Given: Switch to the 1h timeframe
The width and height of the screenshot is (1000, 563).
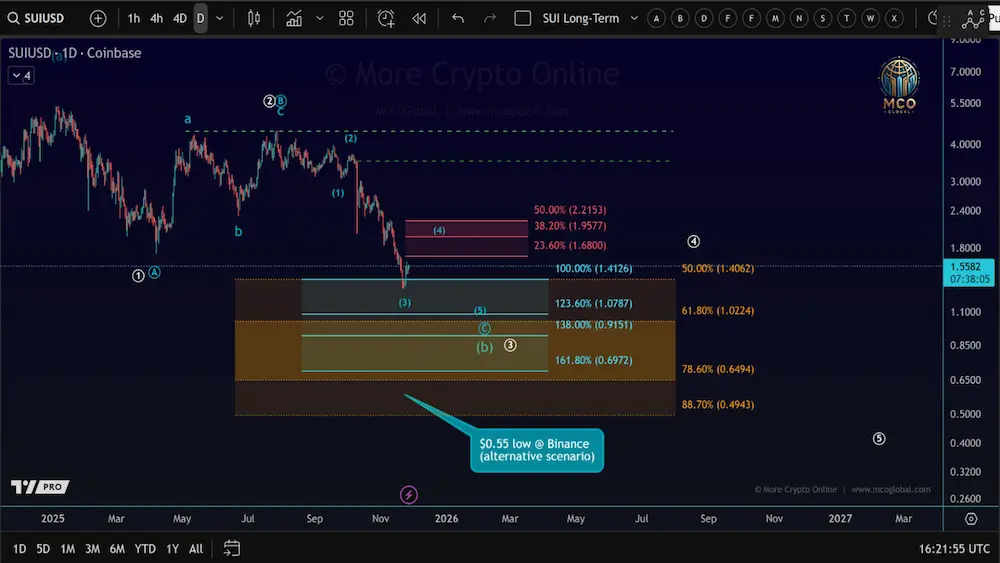Looking at the screenshot, I should (134, 18).
